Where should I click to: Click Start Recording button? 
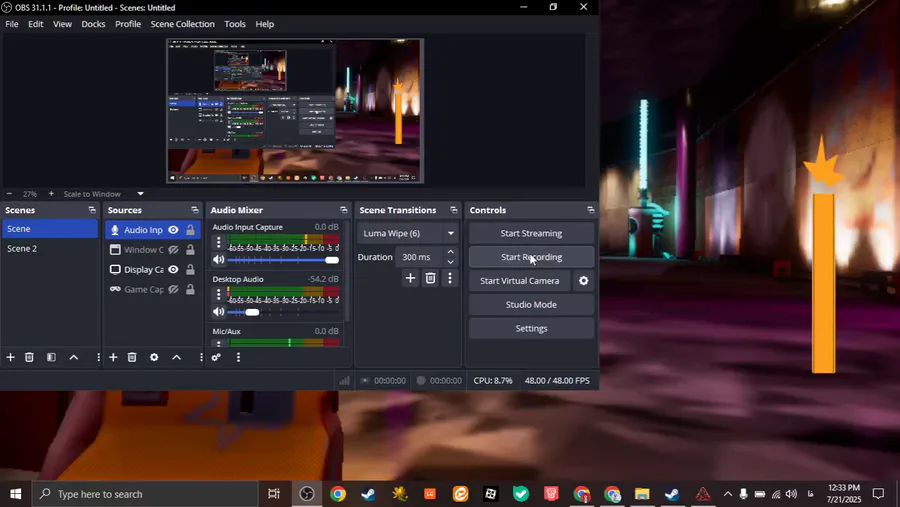[531, 257]
